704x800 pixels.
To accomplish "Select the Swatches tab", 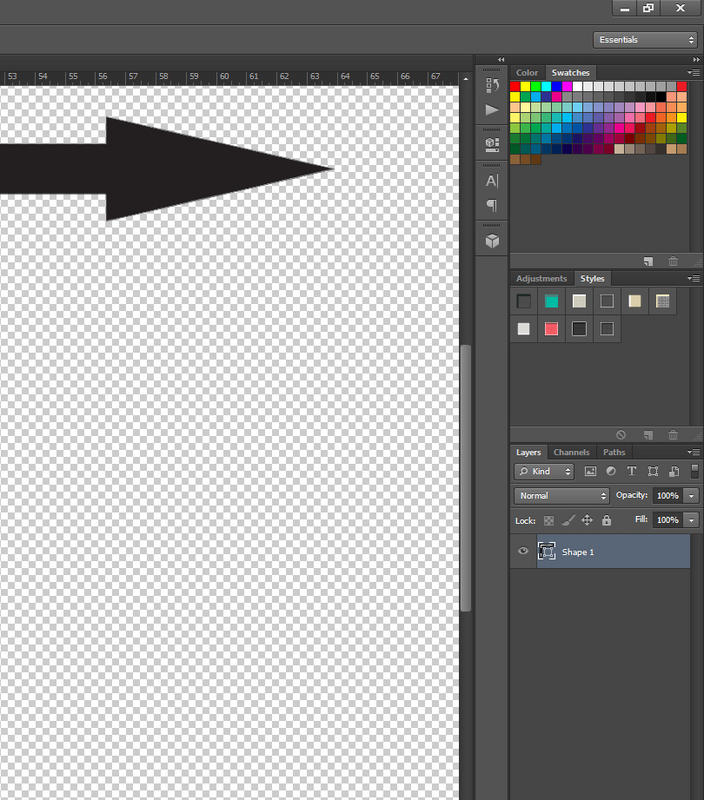I will 570,73.
